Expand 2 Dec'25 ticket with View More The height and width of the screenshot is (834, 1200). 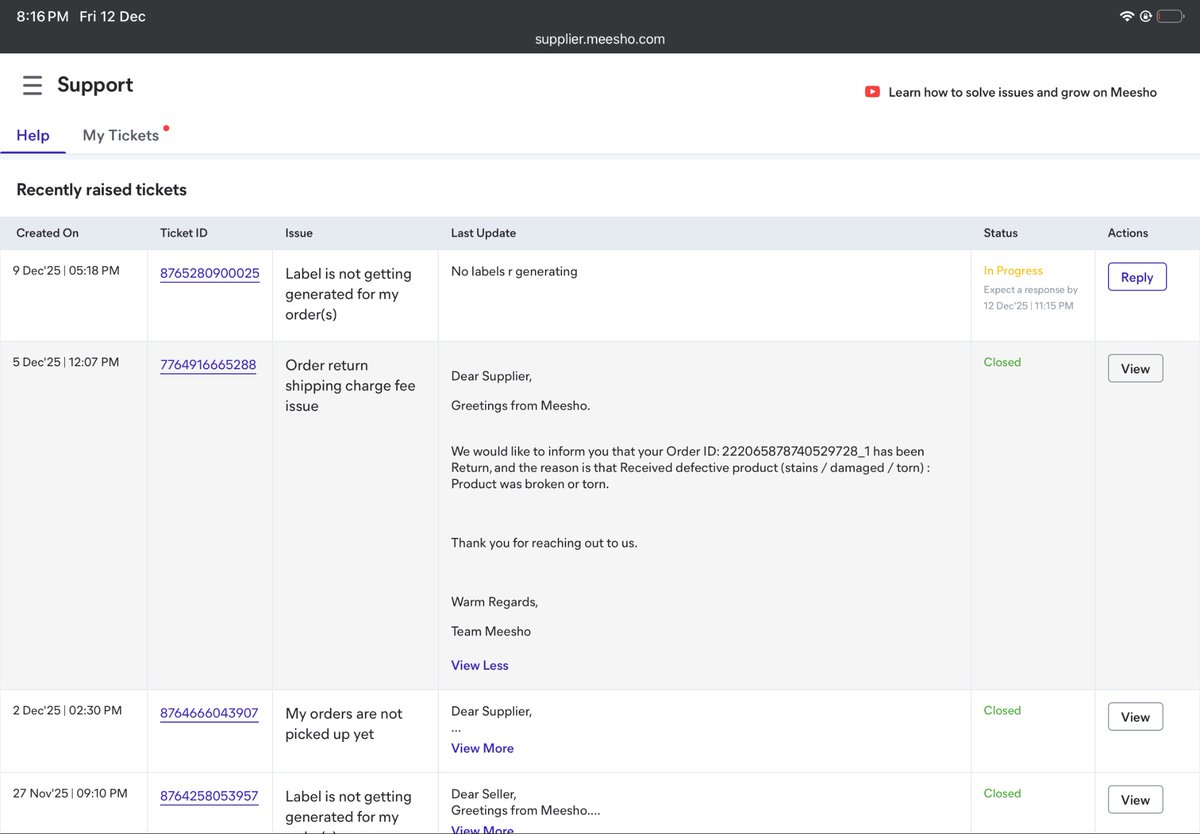coord(482,748)
